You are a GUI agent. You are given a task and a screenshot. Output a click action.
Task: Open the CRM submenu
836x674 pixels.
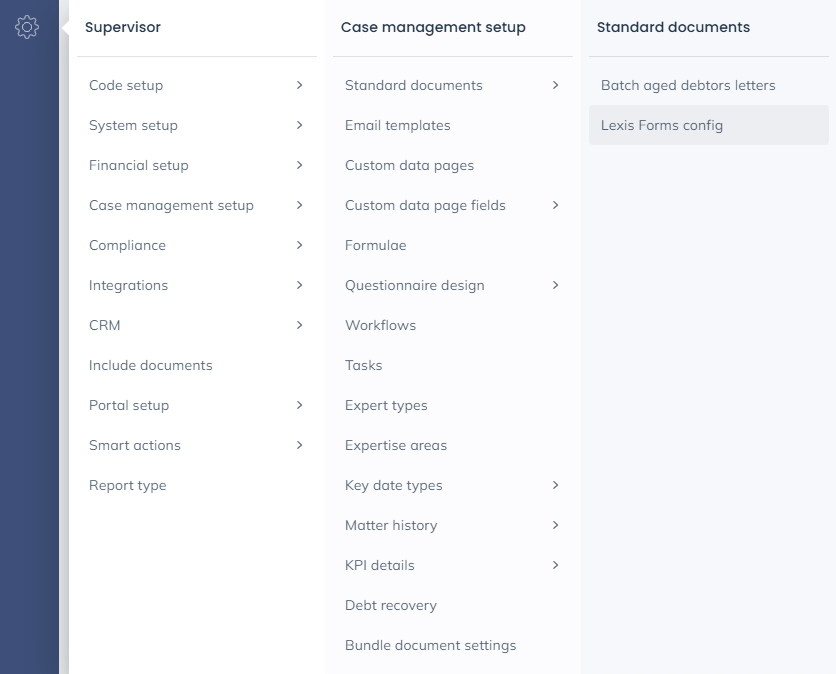[x=105, y=325]
